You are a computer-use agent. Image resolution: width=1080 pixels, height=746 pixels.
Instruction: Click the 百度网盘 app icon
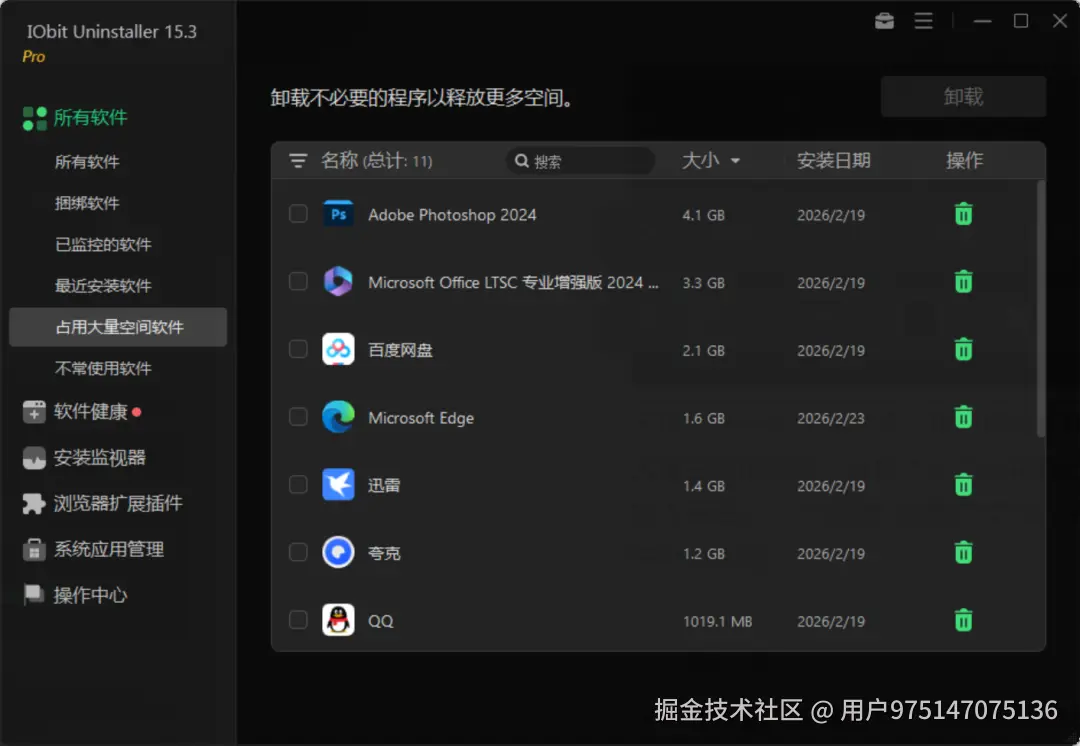[x=338, y=349]
